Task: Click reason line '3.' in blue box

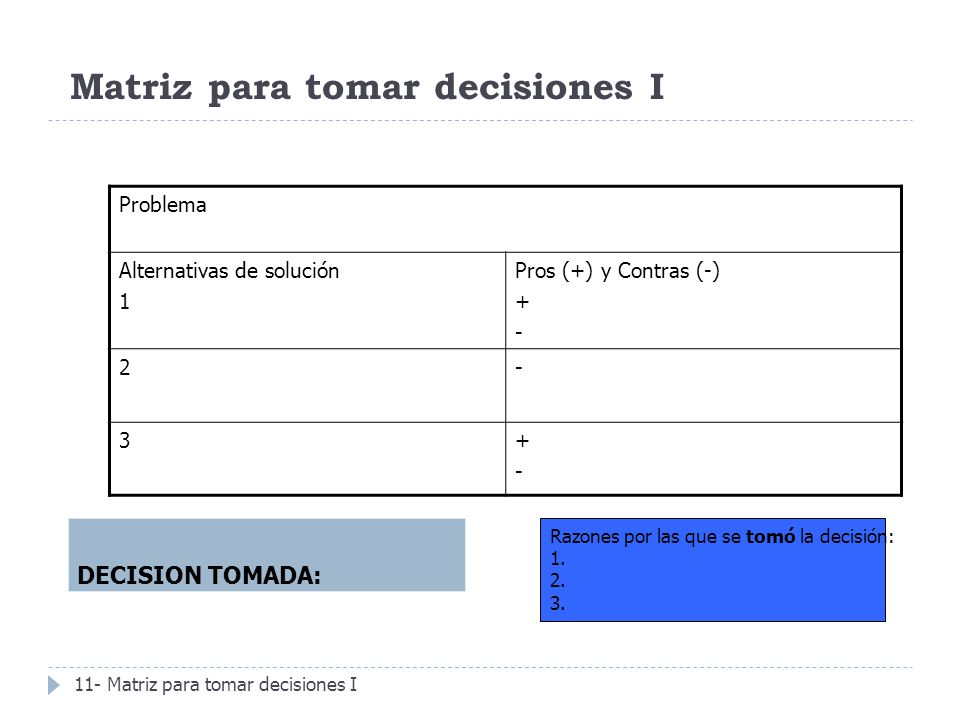Action: (557, 604)
